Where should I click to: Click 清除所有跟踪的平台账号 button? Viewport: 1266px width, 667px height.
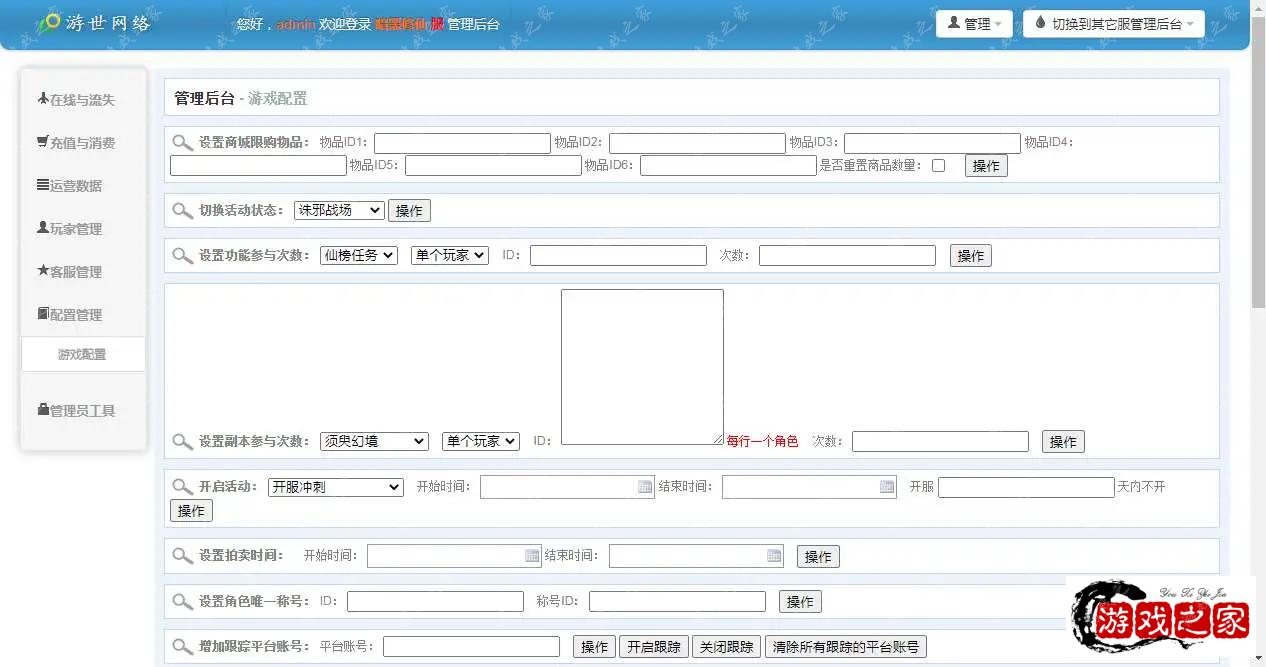[845, 647]
